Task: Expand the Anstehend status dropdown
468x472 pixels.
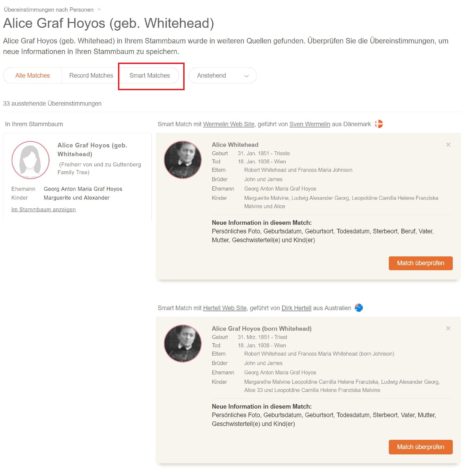Action: 223,76
